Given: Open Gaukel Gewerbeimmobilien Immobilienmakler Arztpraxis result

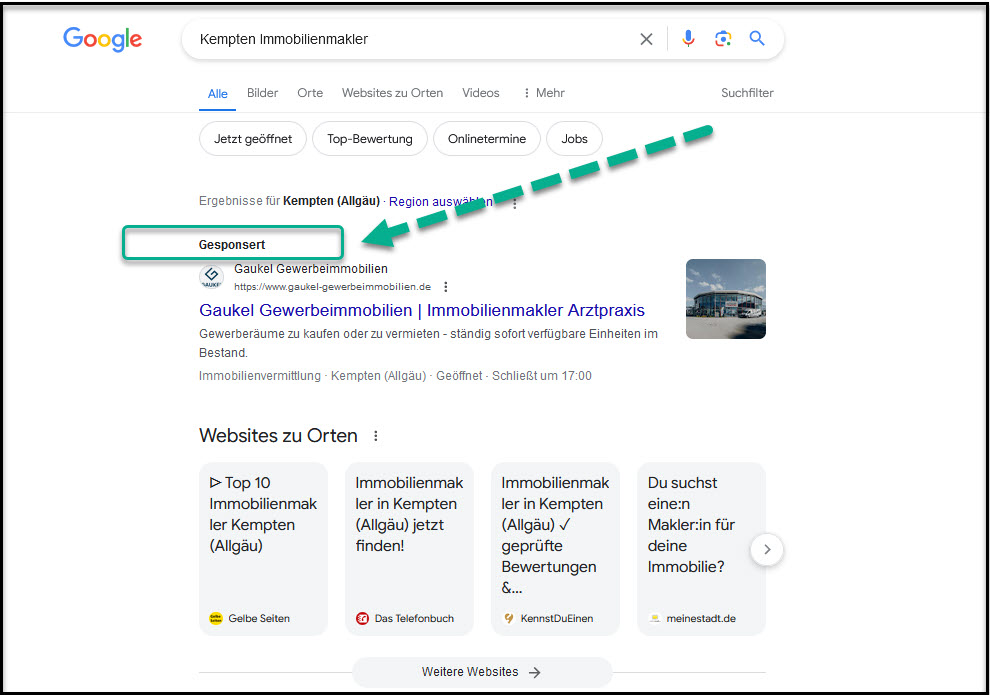Looking at the screenshot, I should [x=422, y=311].
